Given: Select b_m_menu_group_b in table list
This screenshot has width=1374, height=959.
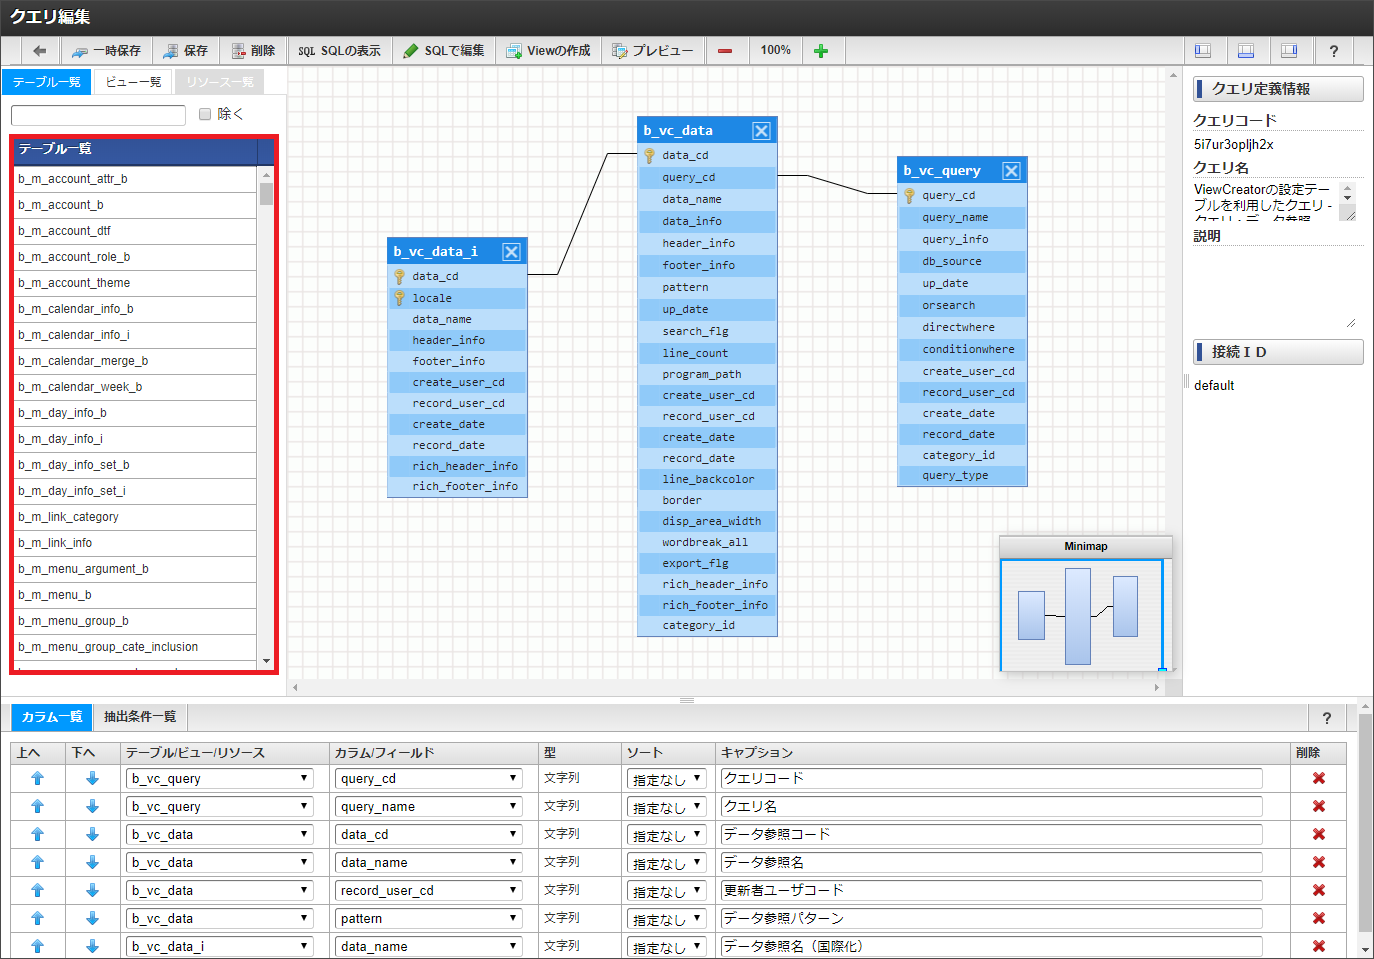Looking at the screenshot, I should [x=136, y=621].
